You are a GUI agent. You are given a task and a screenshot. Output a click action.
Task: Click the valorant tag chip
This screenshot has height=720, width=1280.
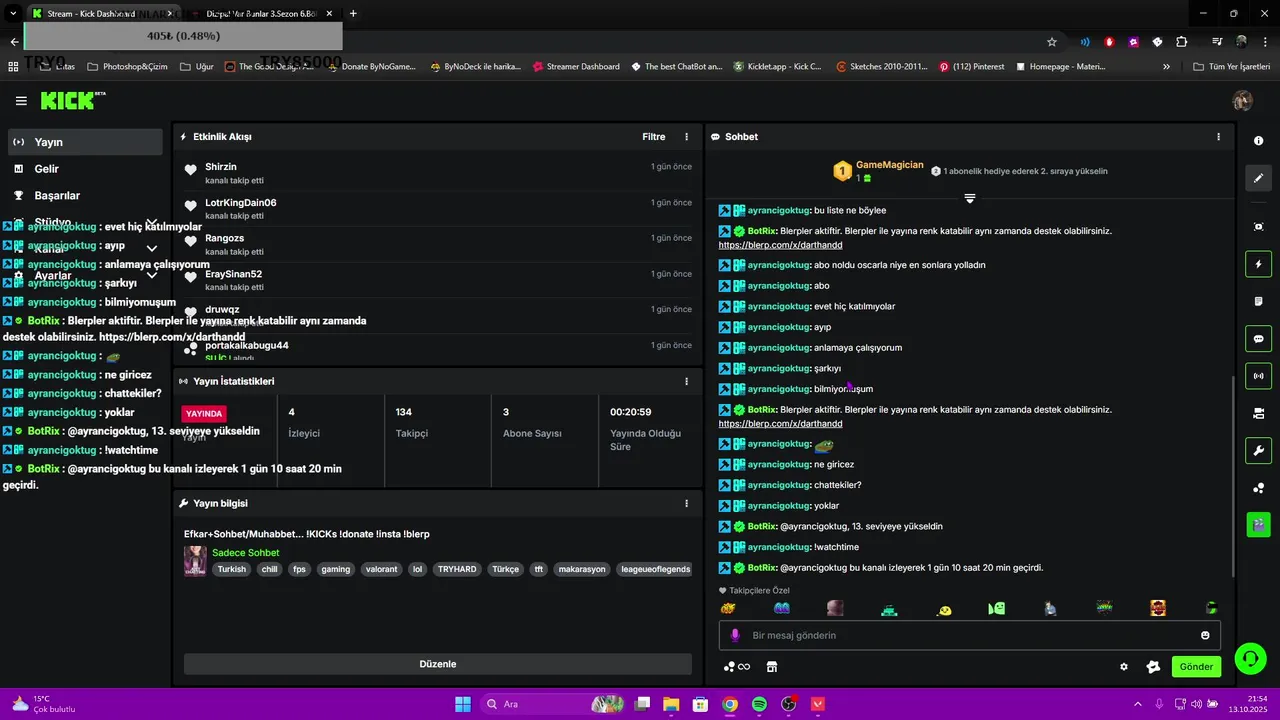coord(381,569)
